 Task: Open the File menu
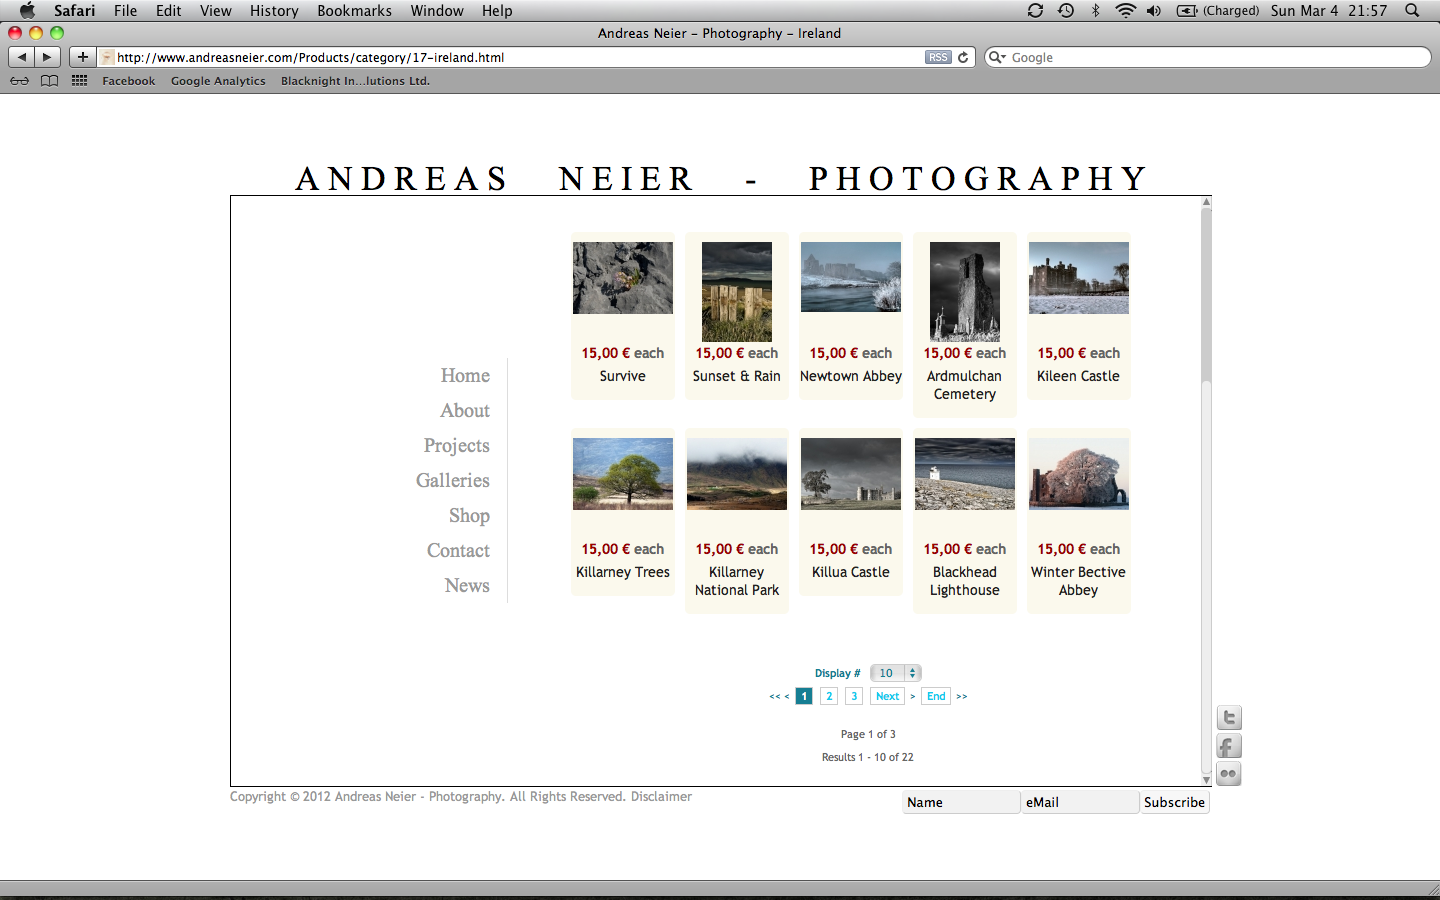click(x=125, y=11)
